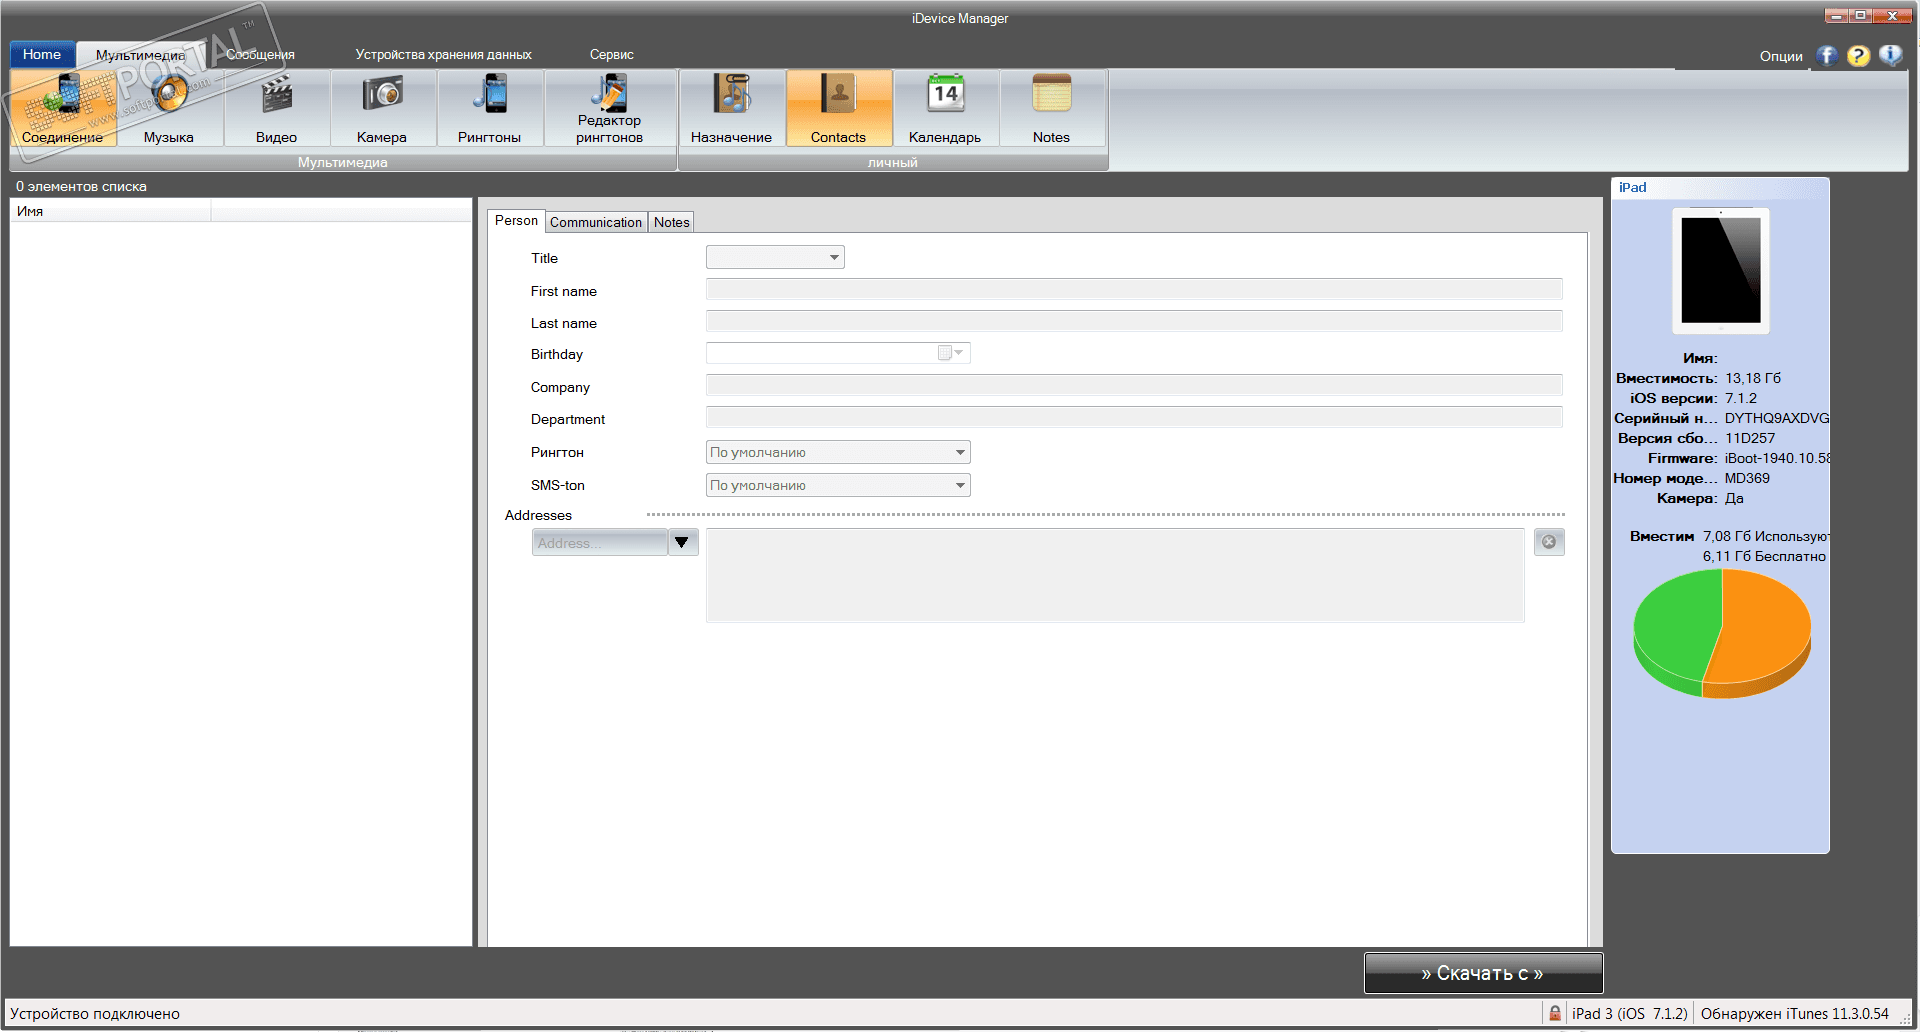1920x1032 pixels.
Task: Click the iPad device thumbnail
Action: [1721, 271]
